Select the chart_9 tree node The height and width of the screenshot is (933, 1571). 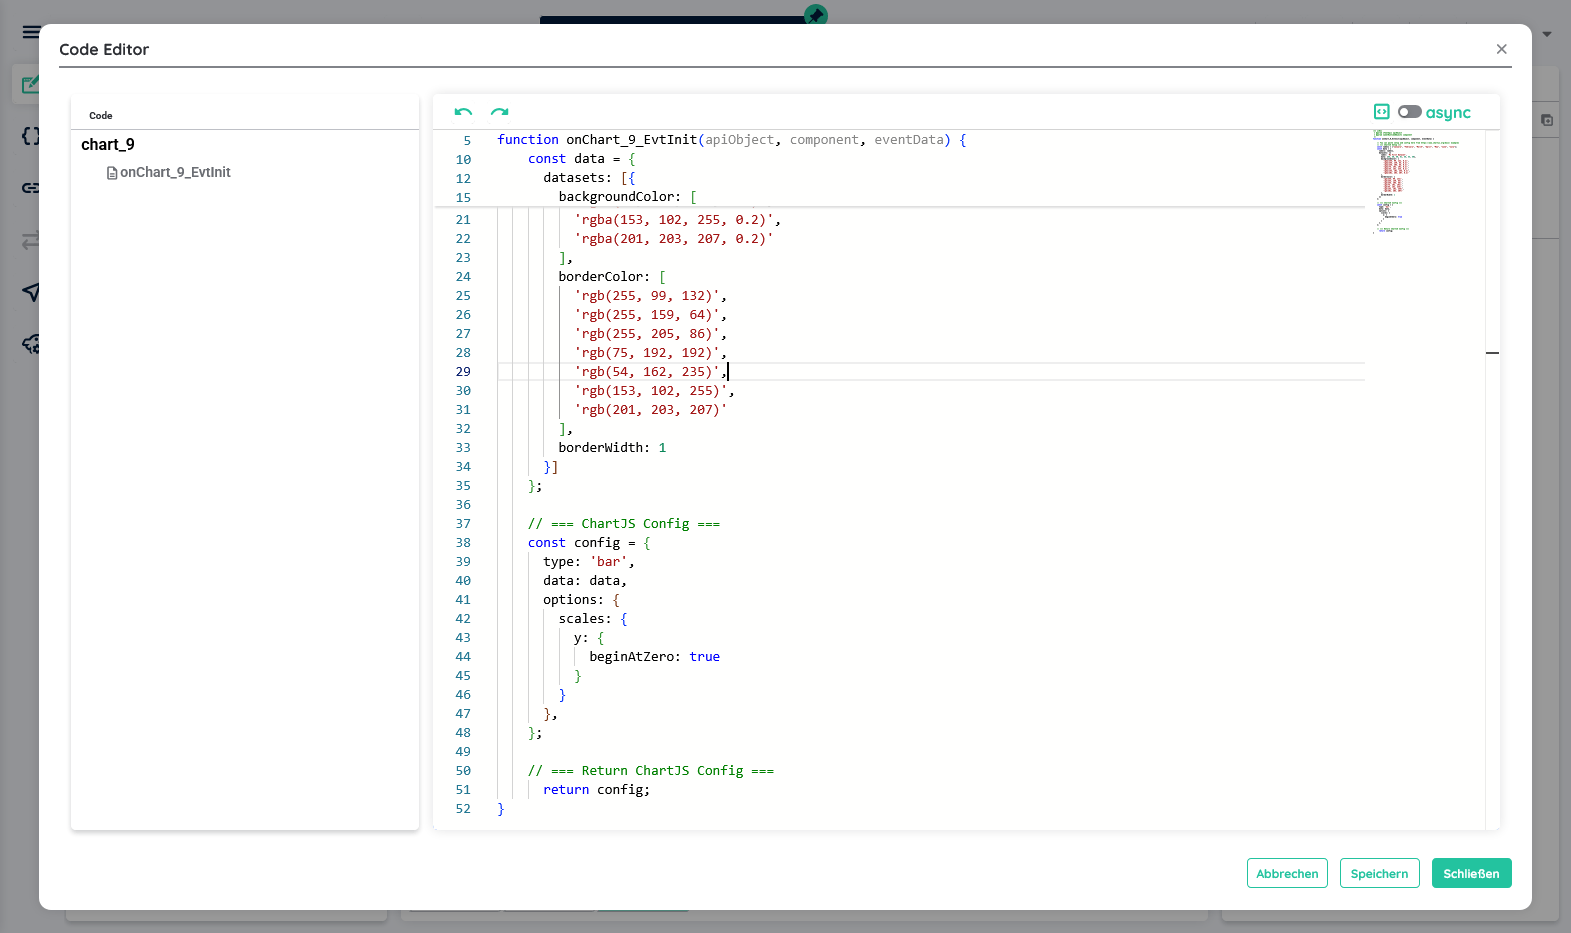pos(108,145)
